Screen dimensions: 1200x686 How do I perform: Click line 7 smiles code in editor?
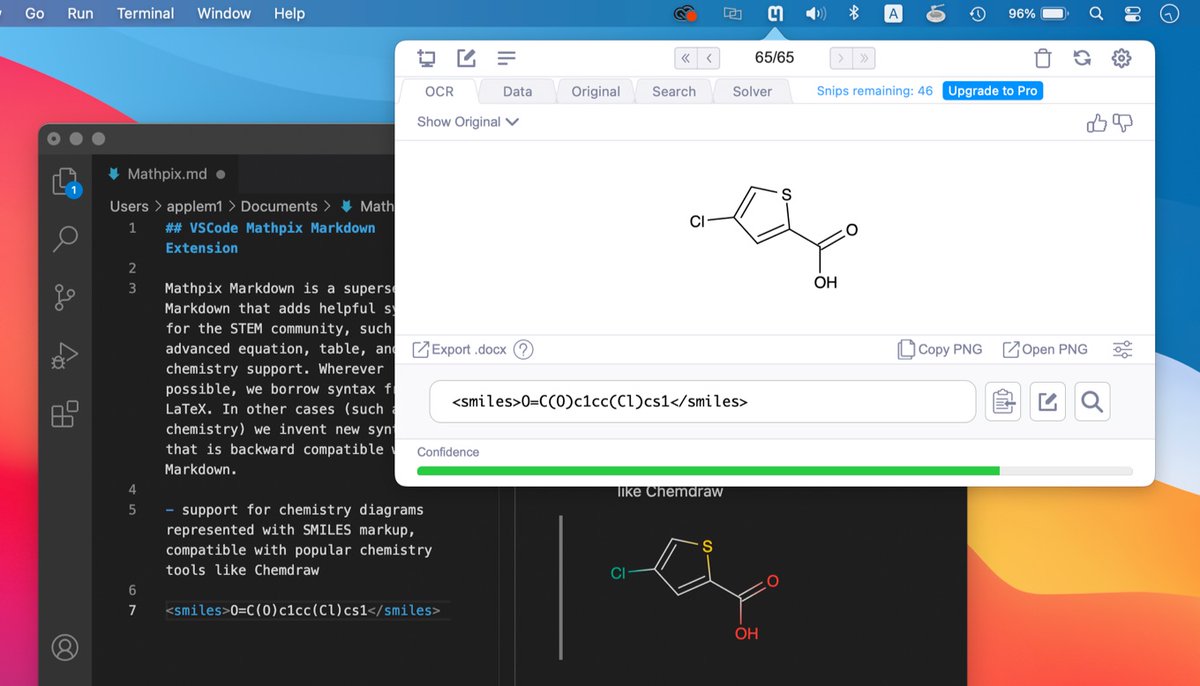302,610
